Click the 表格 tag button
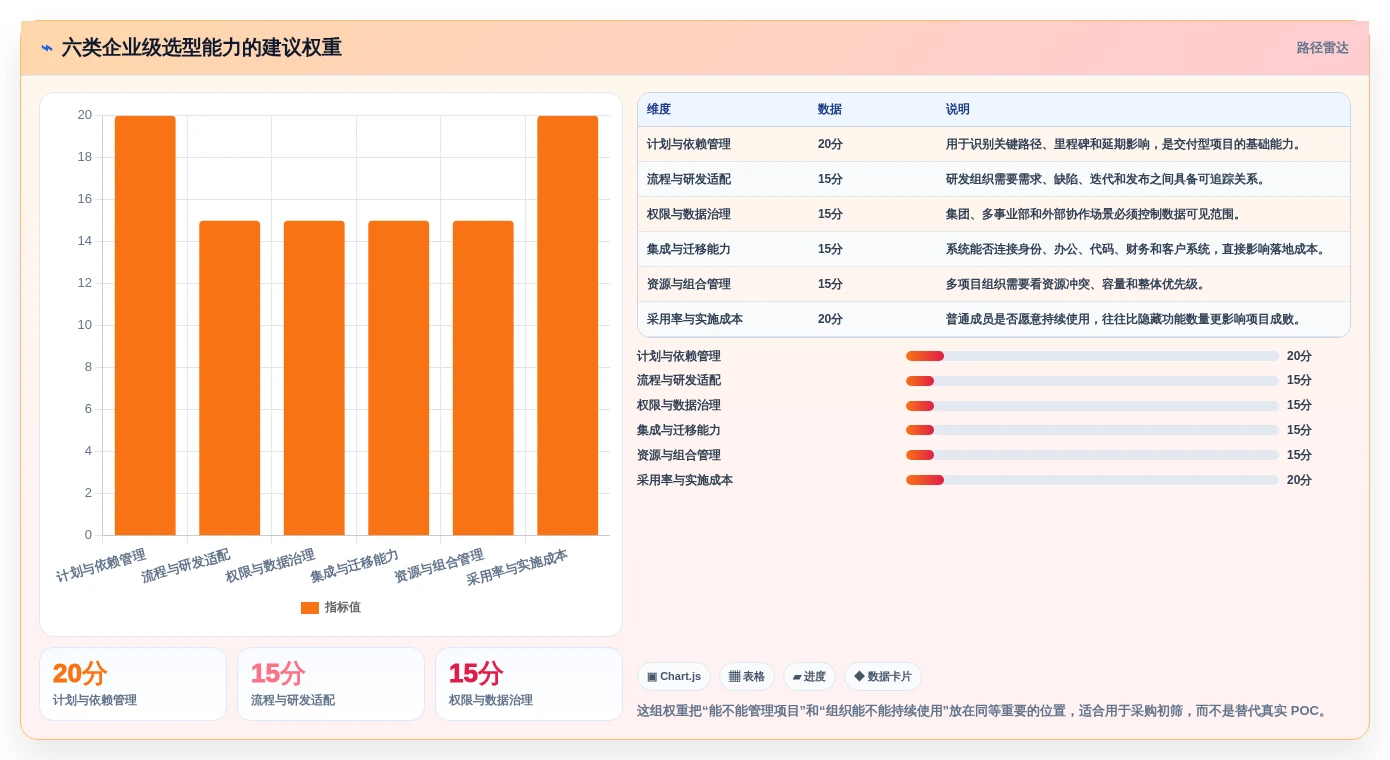Screen dimensions: 1390x760 pos(747,677)
